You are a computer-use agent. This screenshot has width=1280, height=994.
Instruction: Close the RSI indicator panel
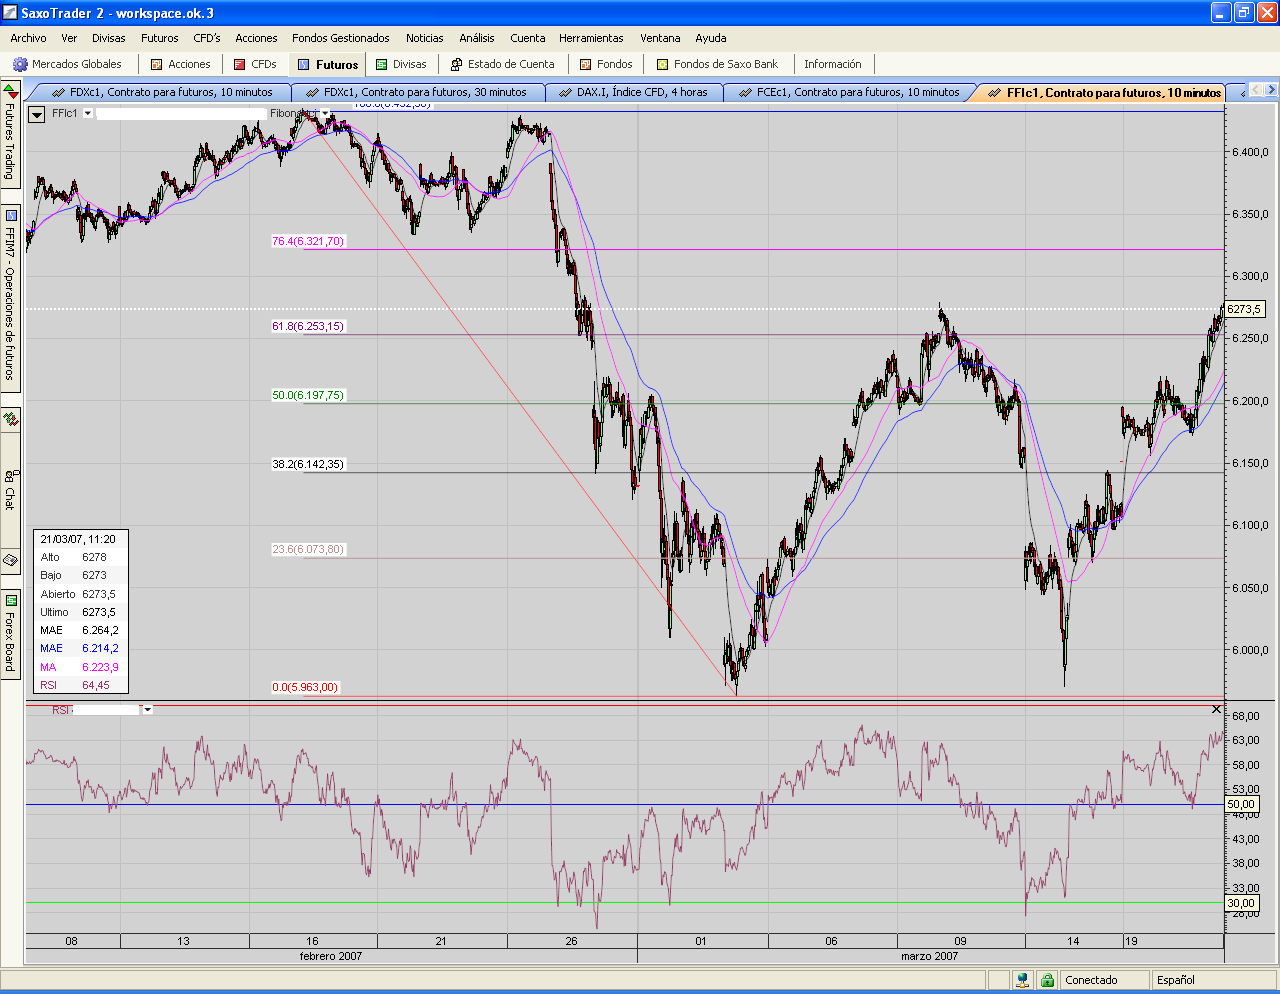tap(1216, 709)
